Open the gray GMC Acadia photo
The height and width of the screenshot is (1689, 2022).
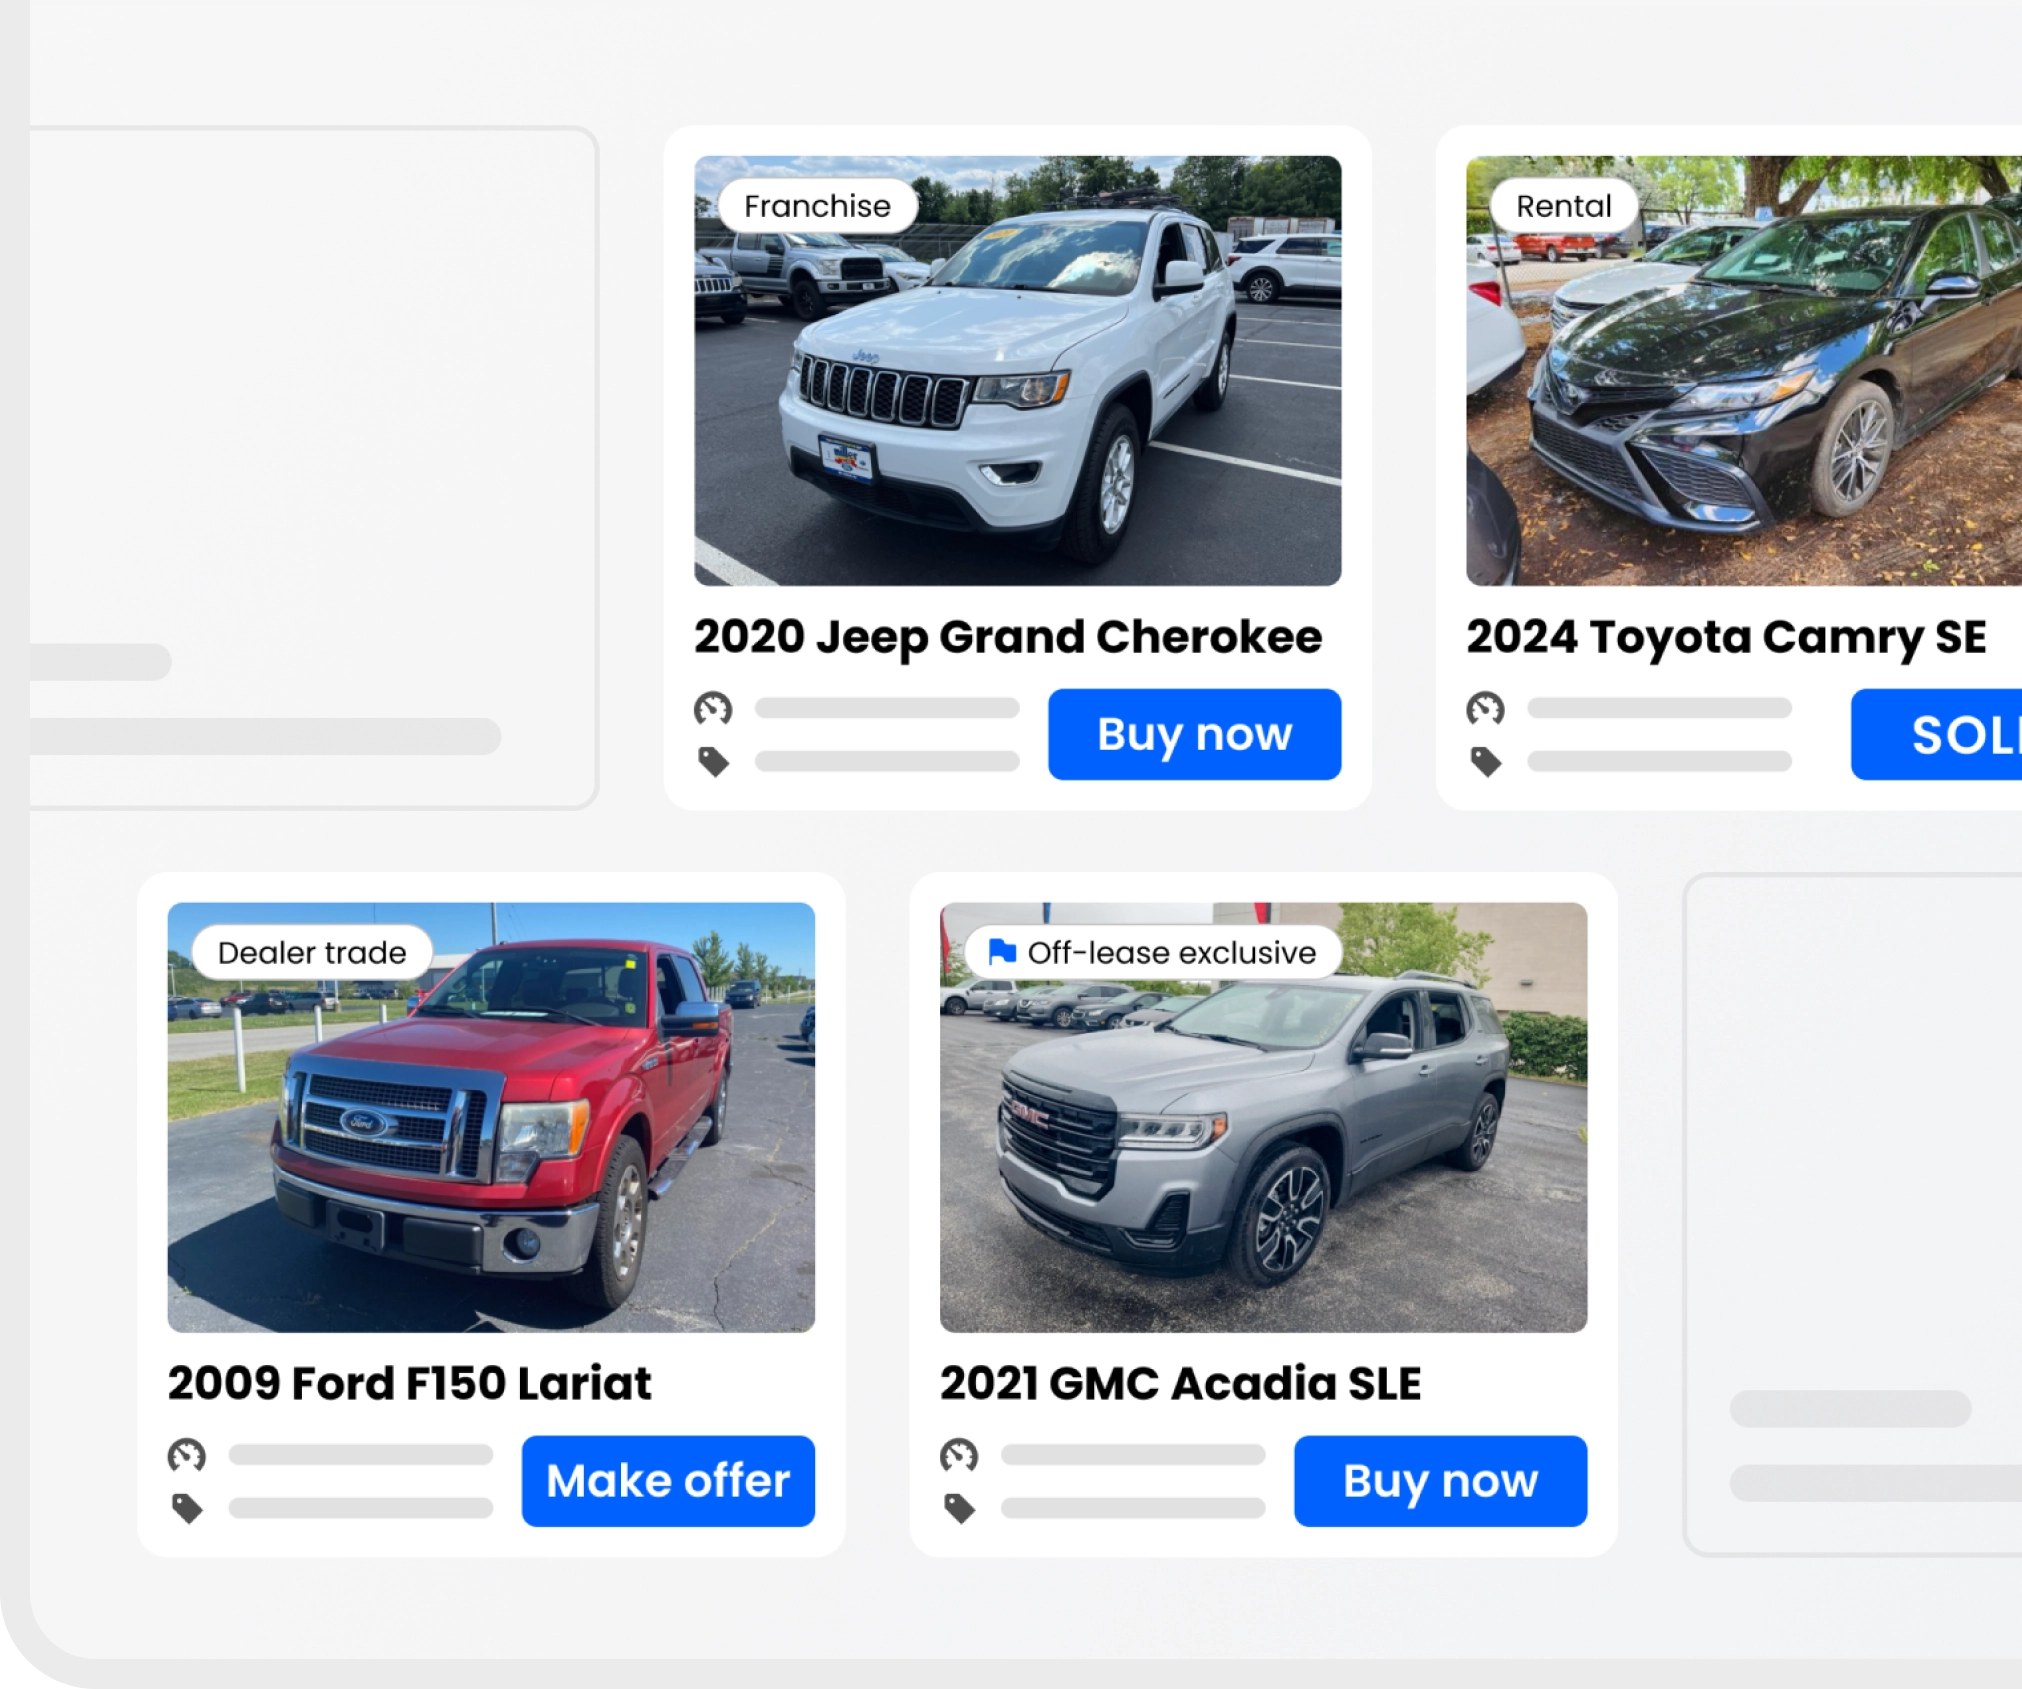[1263, 1117]
